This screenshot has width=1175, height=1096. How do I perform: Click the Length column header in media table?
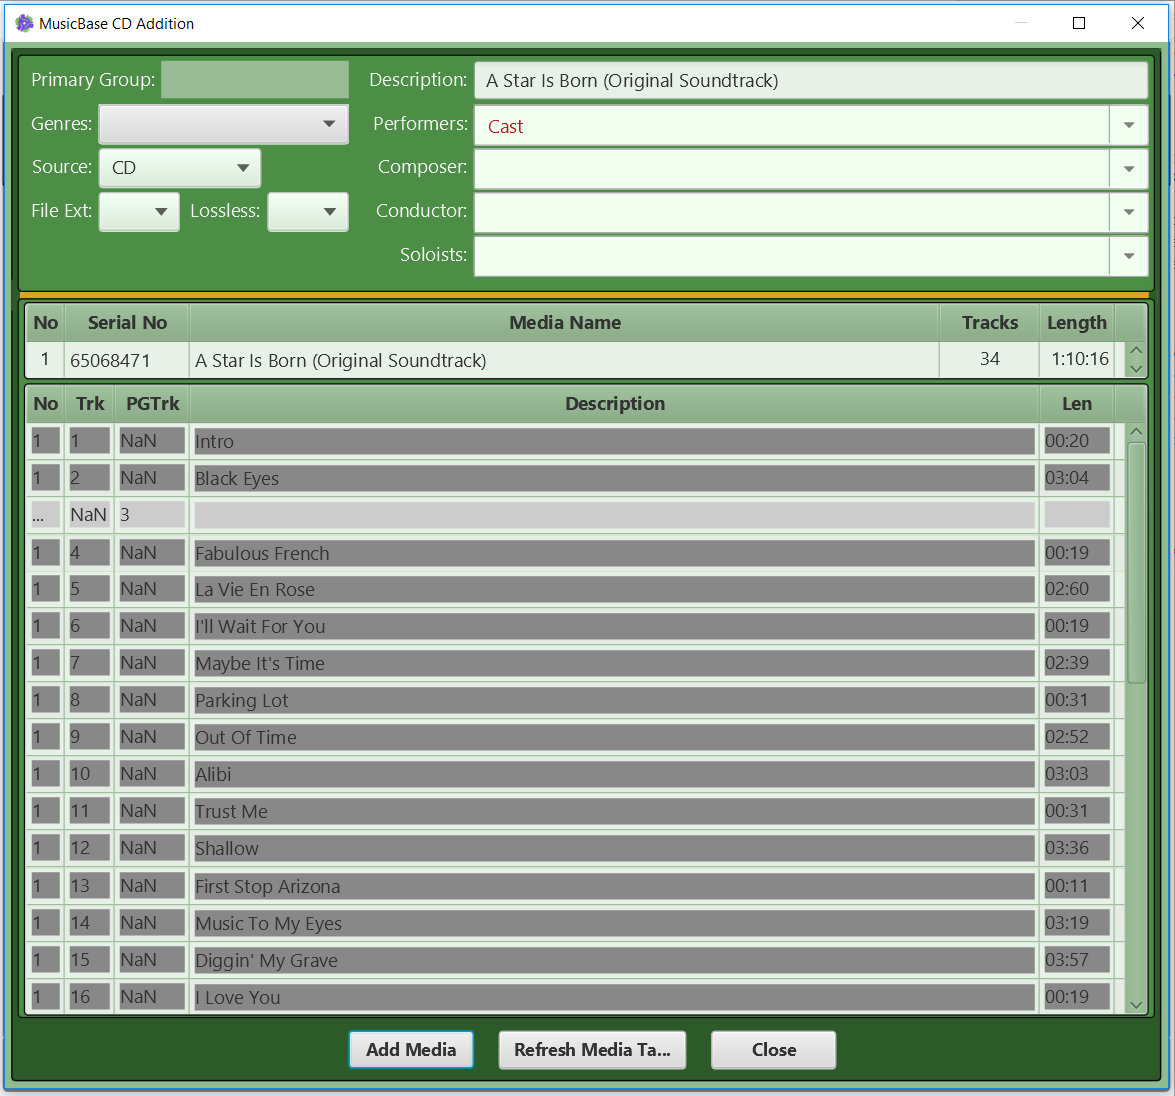[1076, 323]
